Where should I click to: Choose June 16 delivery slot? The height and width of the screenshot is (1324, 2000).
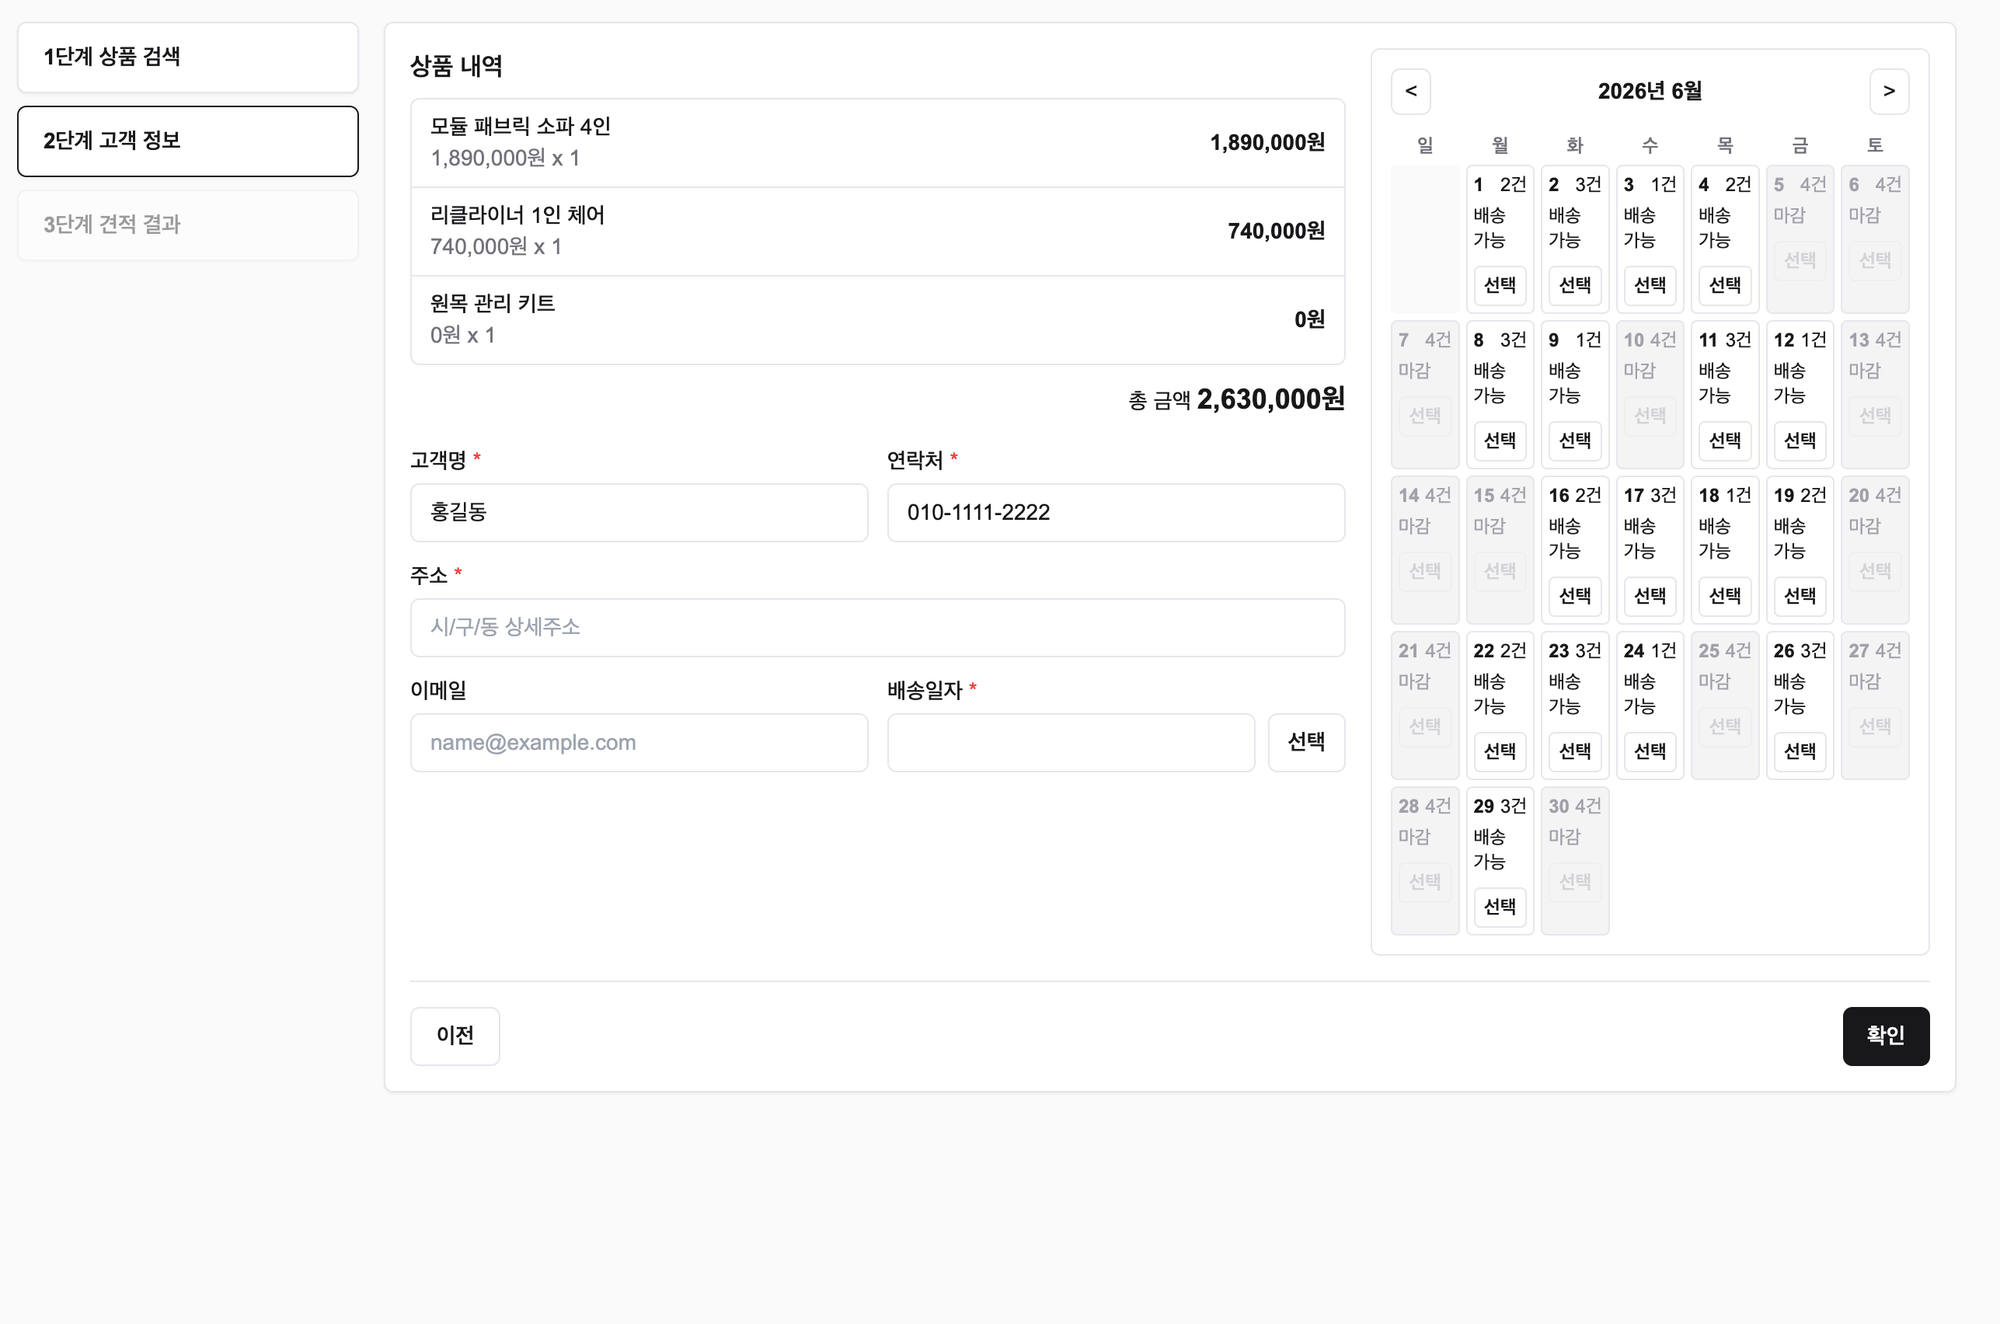(1574, 597)
